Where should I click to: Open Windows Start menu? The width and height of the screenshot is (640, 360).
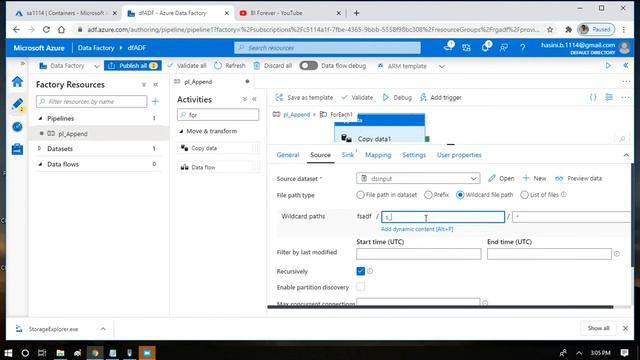click(8, 353)
